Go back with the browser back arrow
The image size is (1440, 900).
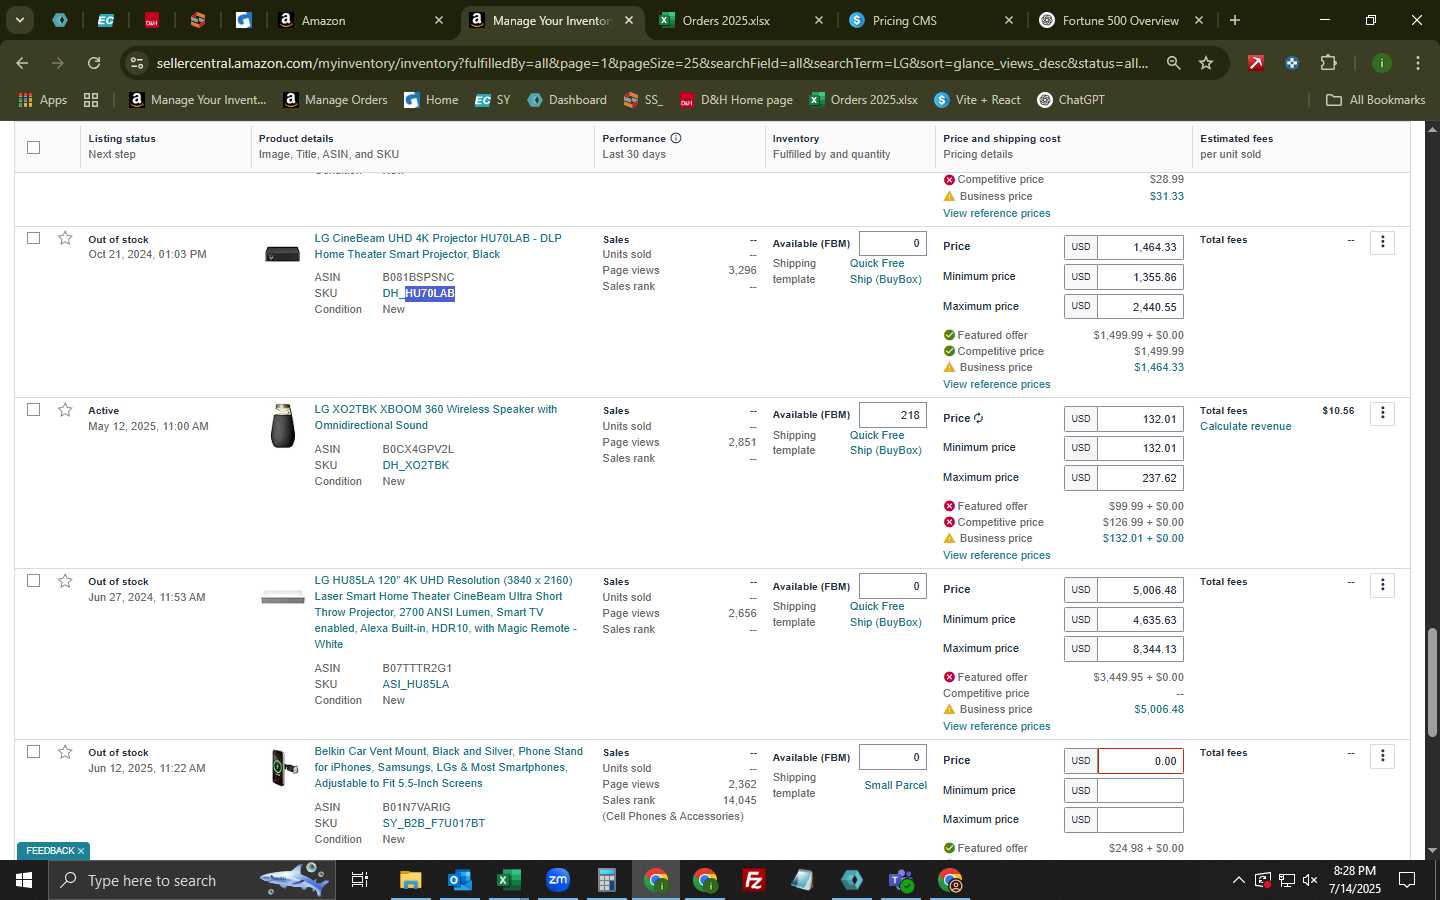[x=22, y=63]
